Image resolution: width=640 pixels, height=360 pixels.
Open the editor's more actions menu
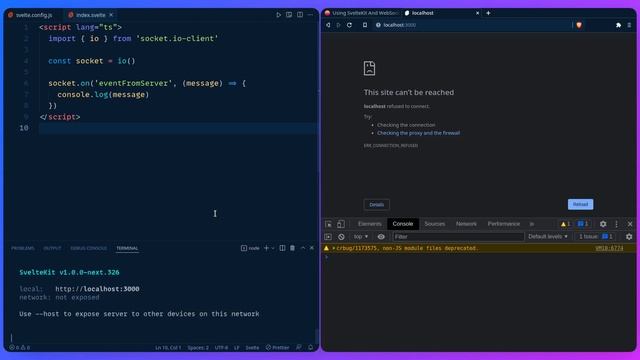[310, 15]
